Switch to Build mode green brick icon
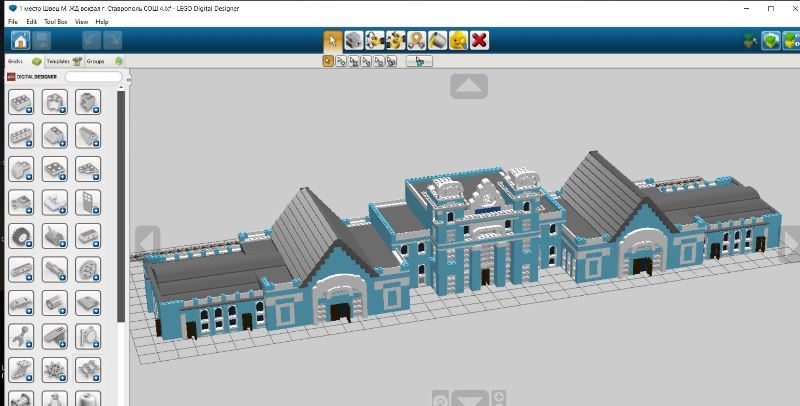 point(771,41)
